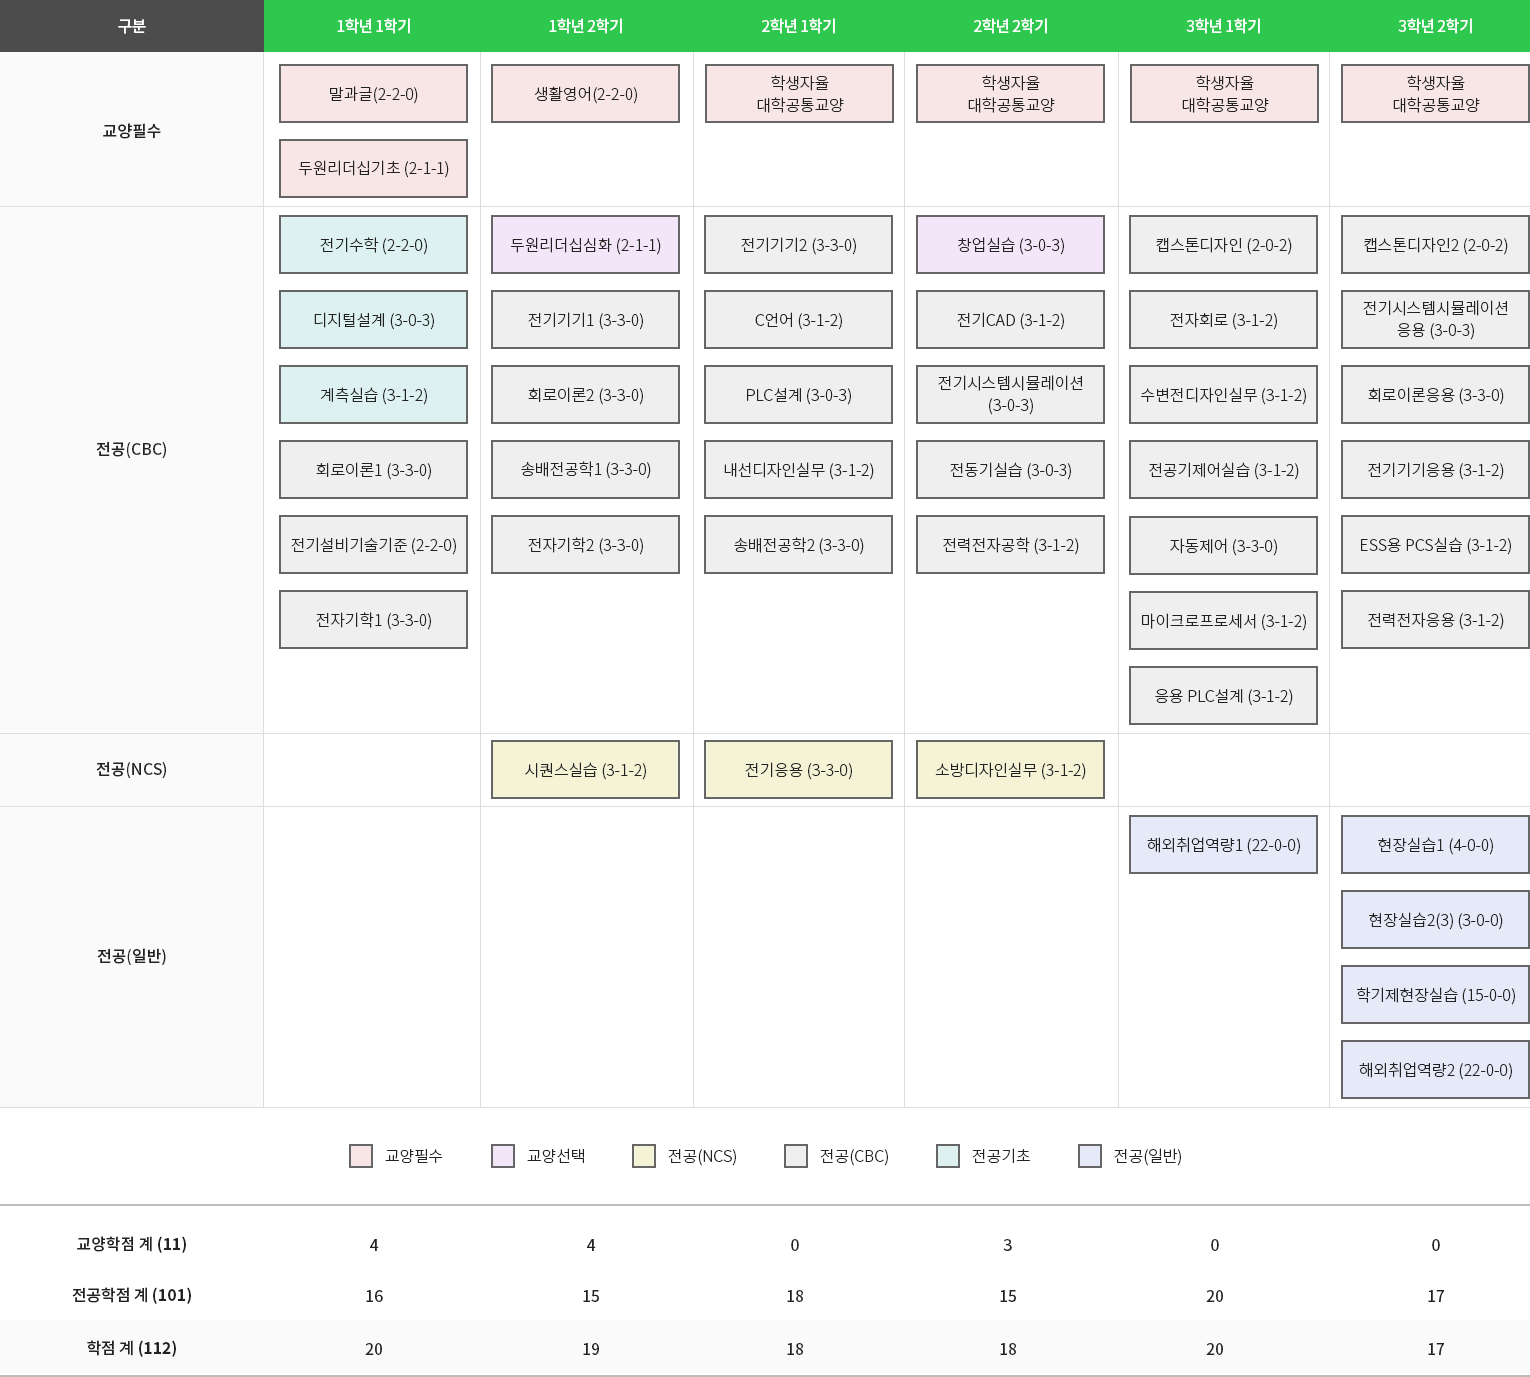The height and width of the screenshot is (1377, 1530).
Task: Click 송배전공학1 (3-3-0) box
Action: [585, 470]
